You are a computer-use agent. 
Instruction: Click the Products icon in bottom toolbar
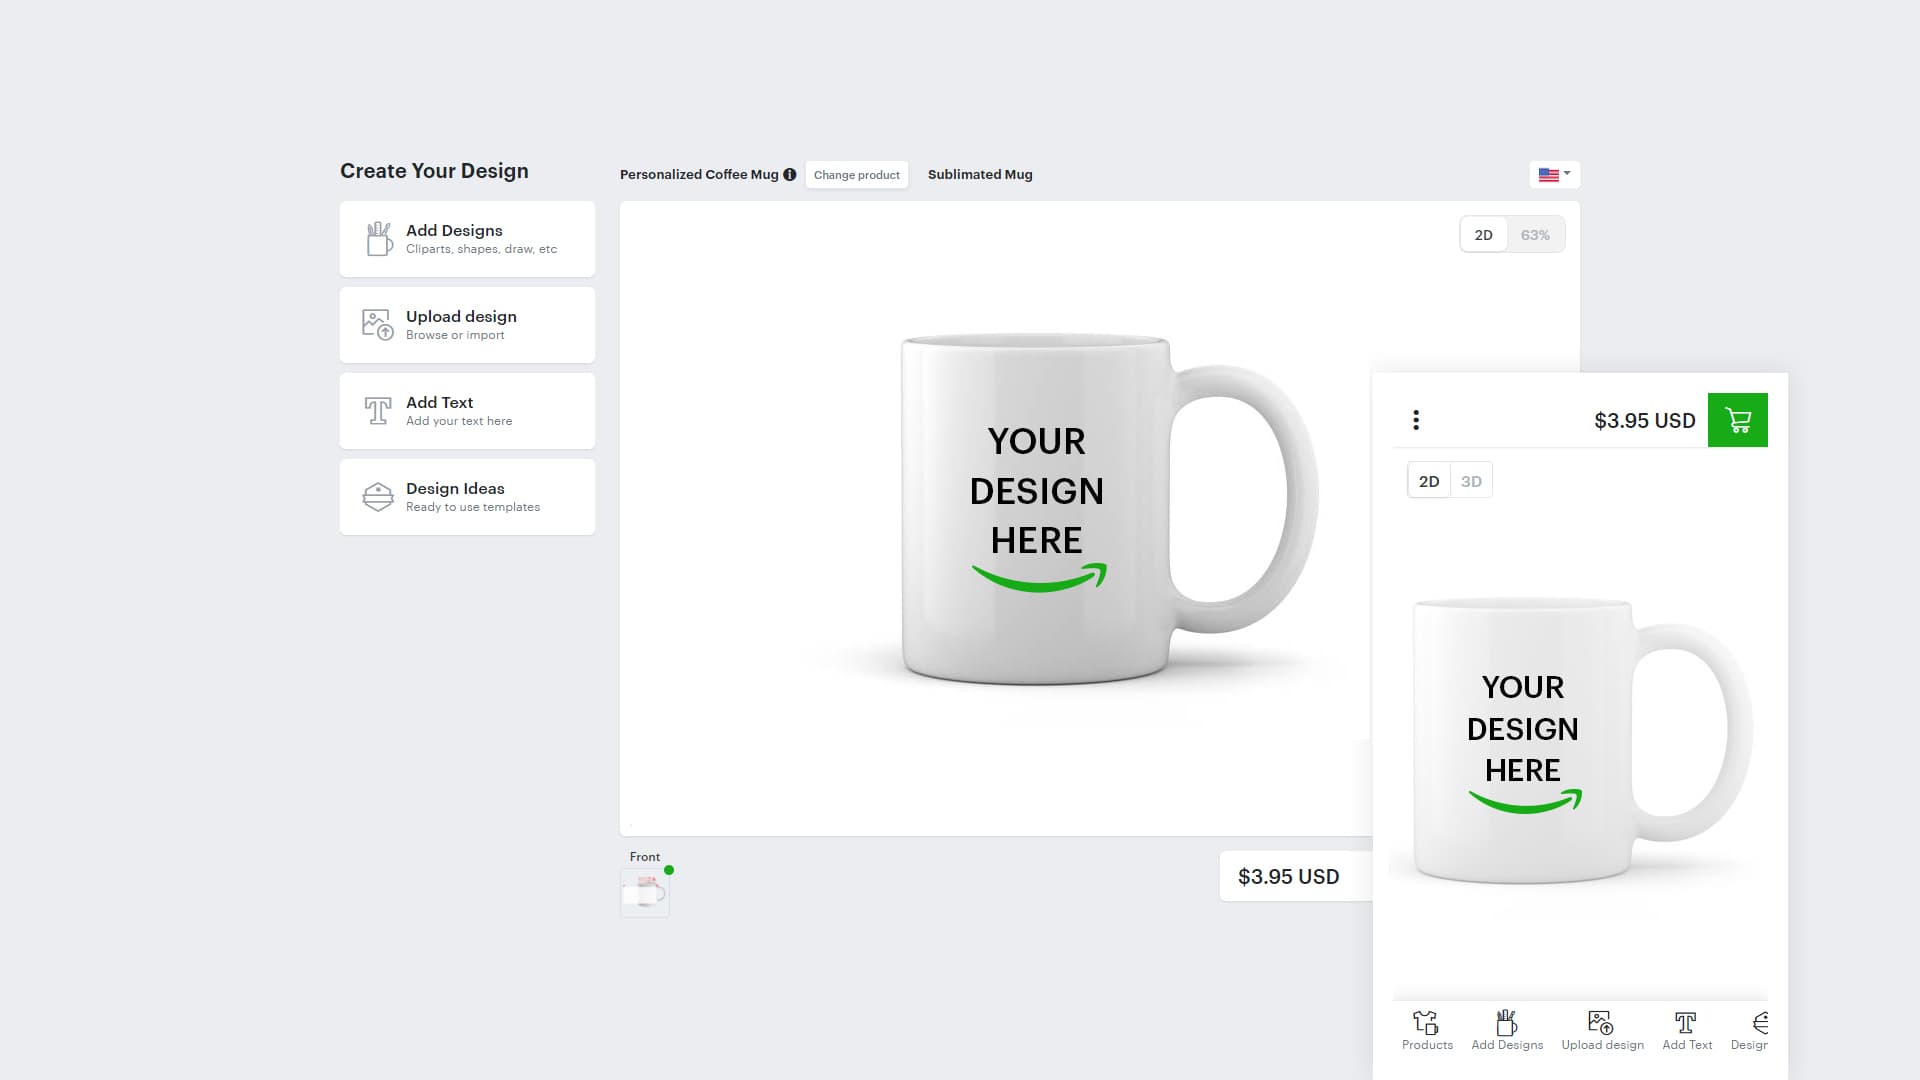click(1427, 1029)
